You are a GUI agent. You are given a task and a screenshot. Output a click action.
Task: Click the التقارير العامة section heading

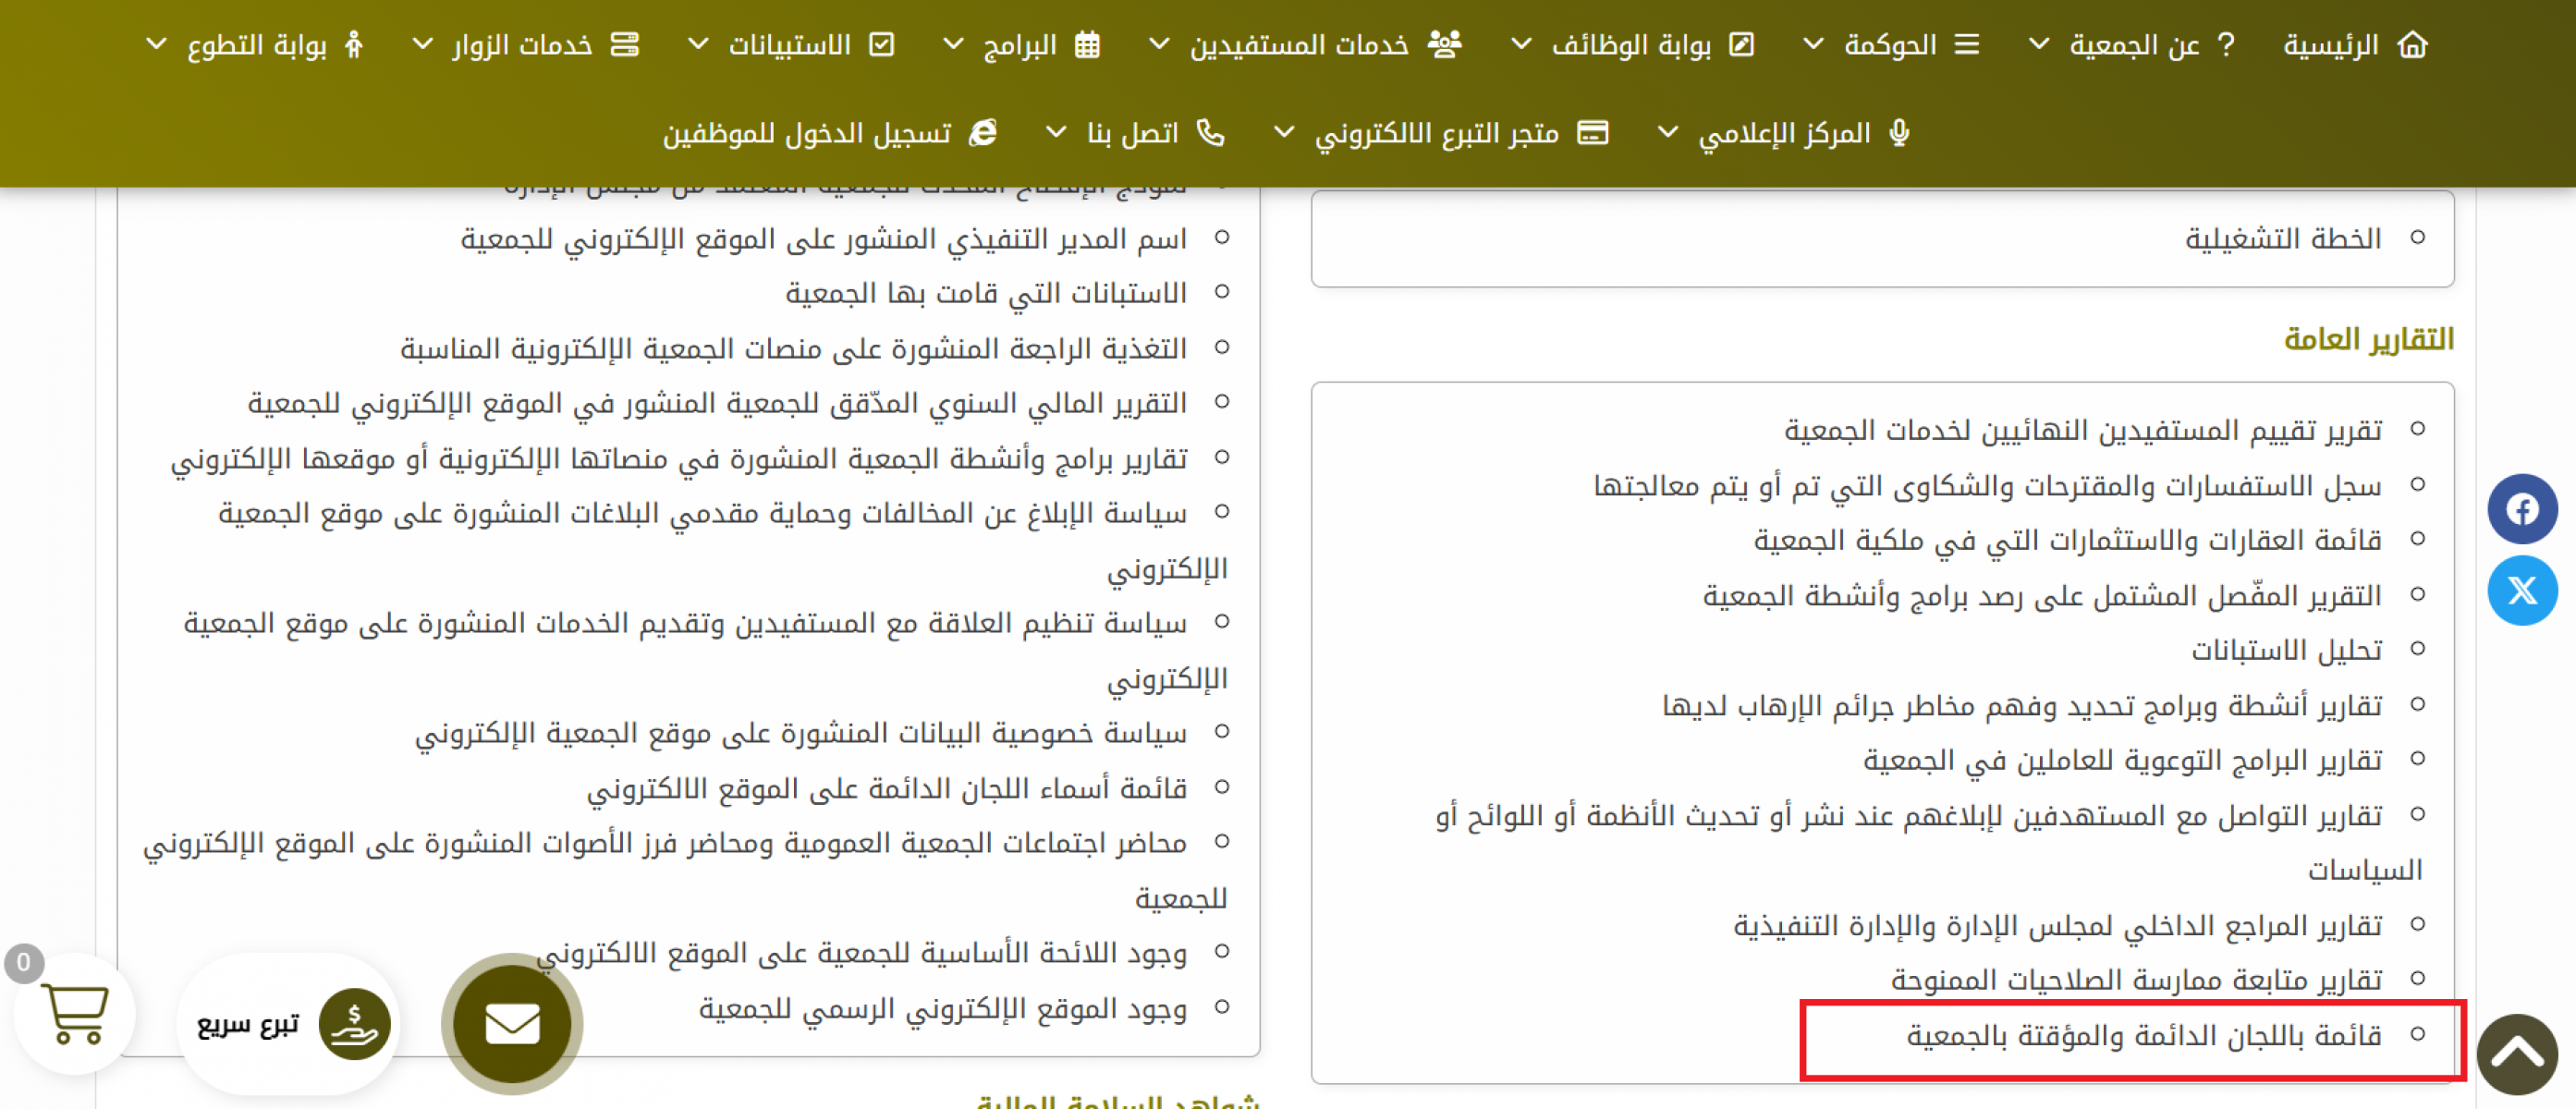tap(2369, 340)
